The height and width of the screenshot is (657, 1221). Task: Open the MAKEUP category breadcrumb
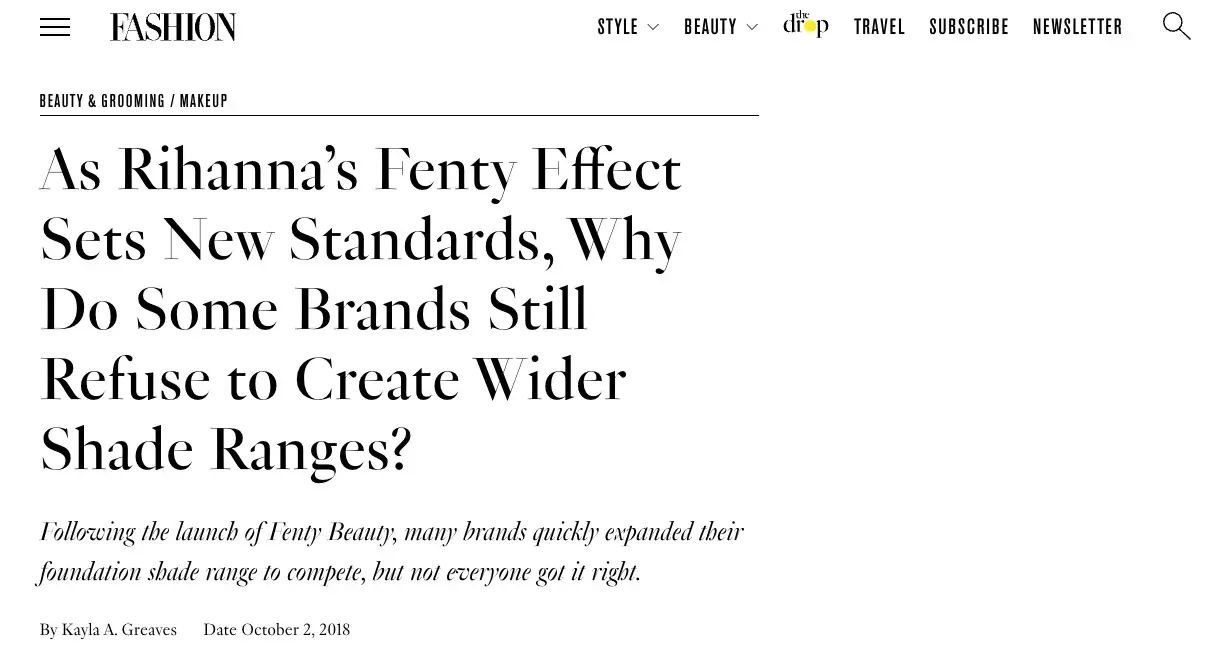point(204,100)
